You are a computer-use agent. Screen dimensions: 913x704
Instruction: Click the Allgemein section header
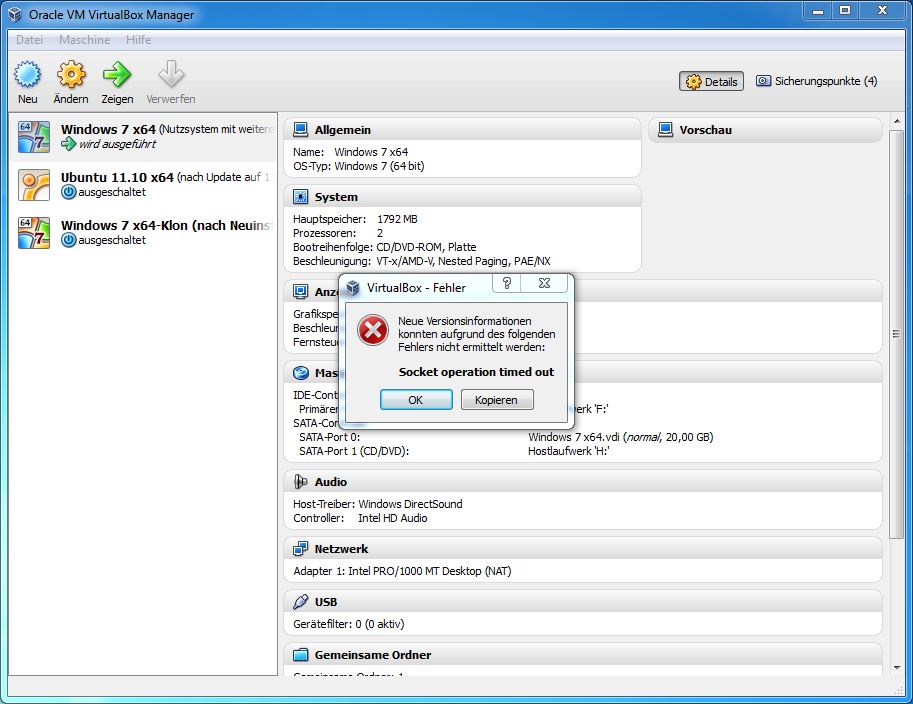tap(462, 129)
